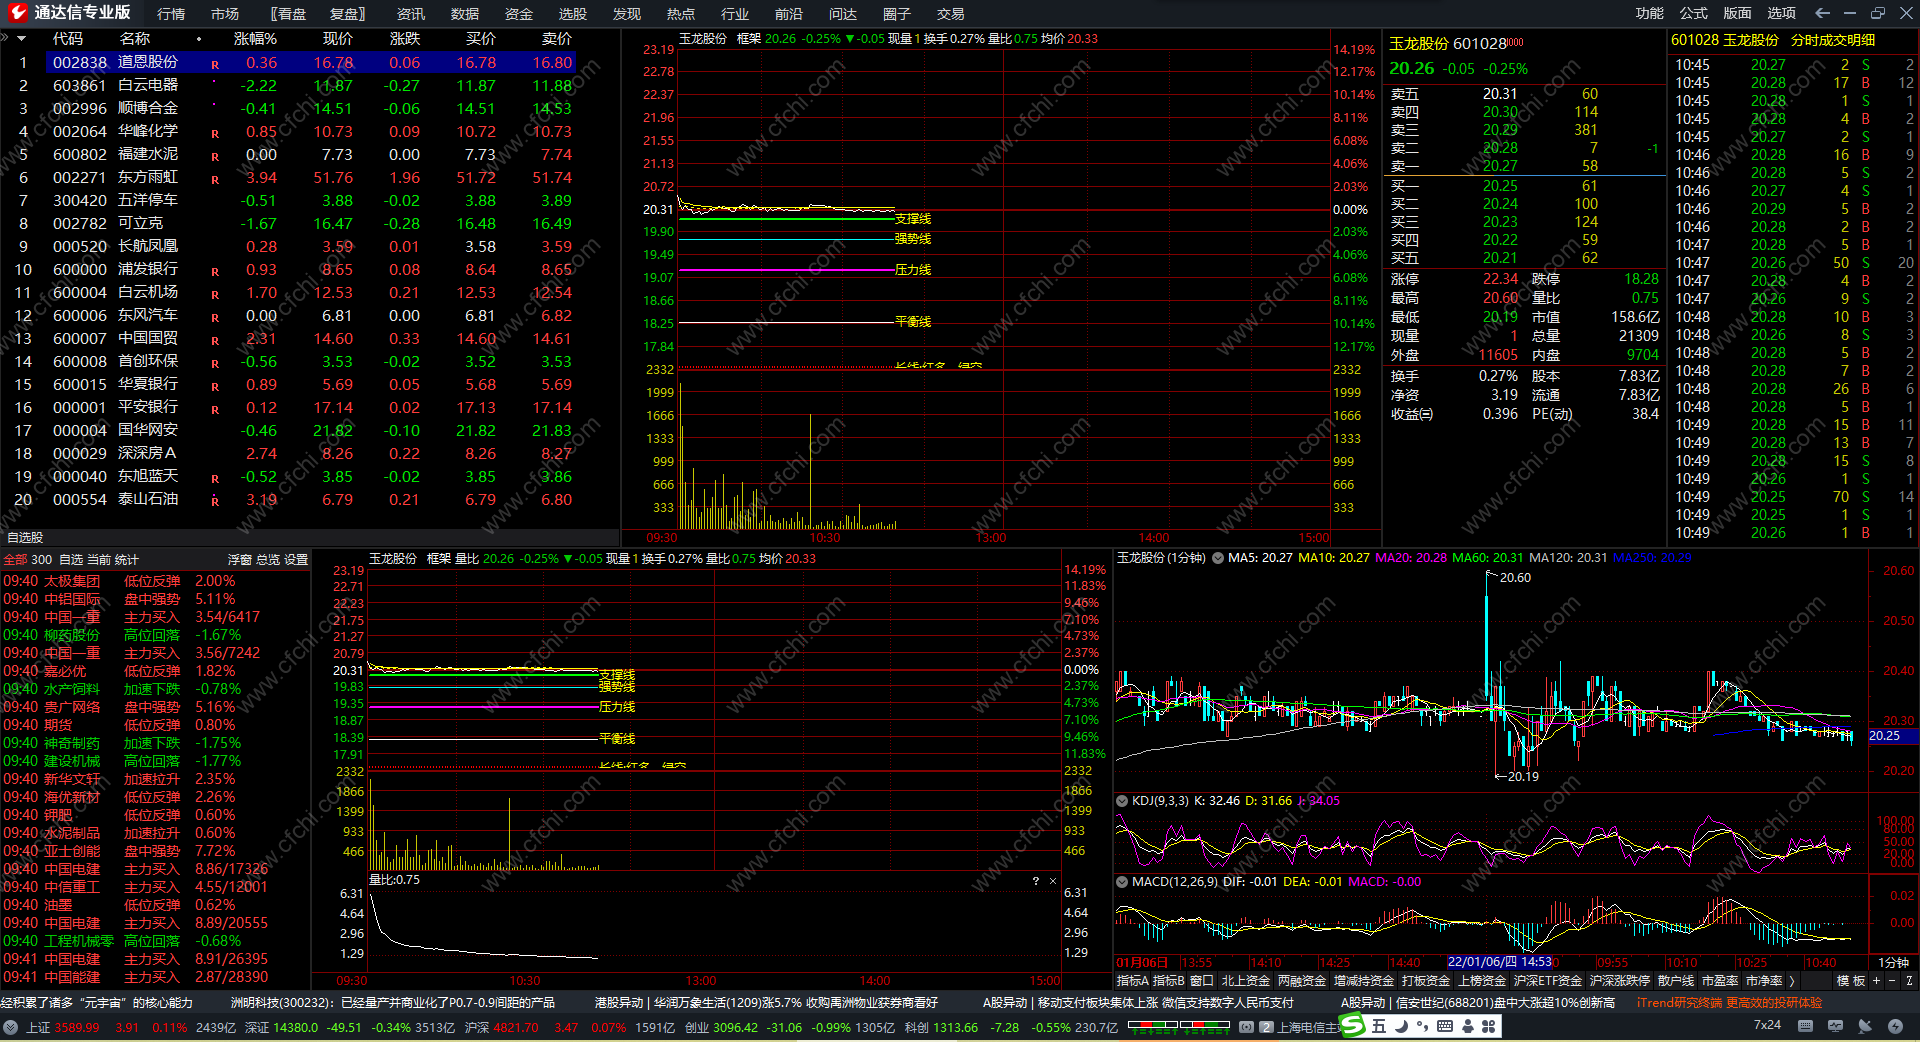Click 总览 in the alert panel
The height and width of the screenshot is (1042, 1920).
point(268,560)
